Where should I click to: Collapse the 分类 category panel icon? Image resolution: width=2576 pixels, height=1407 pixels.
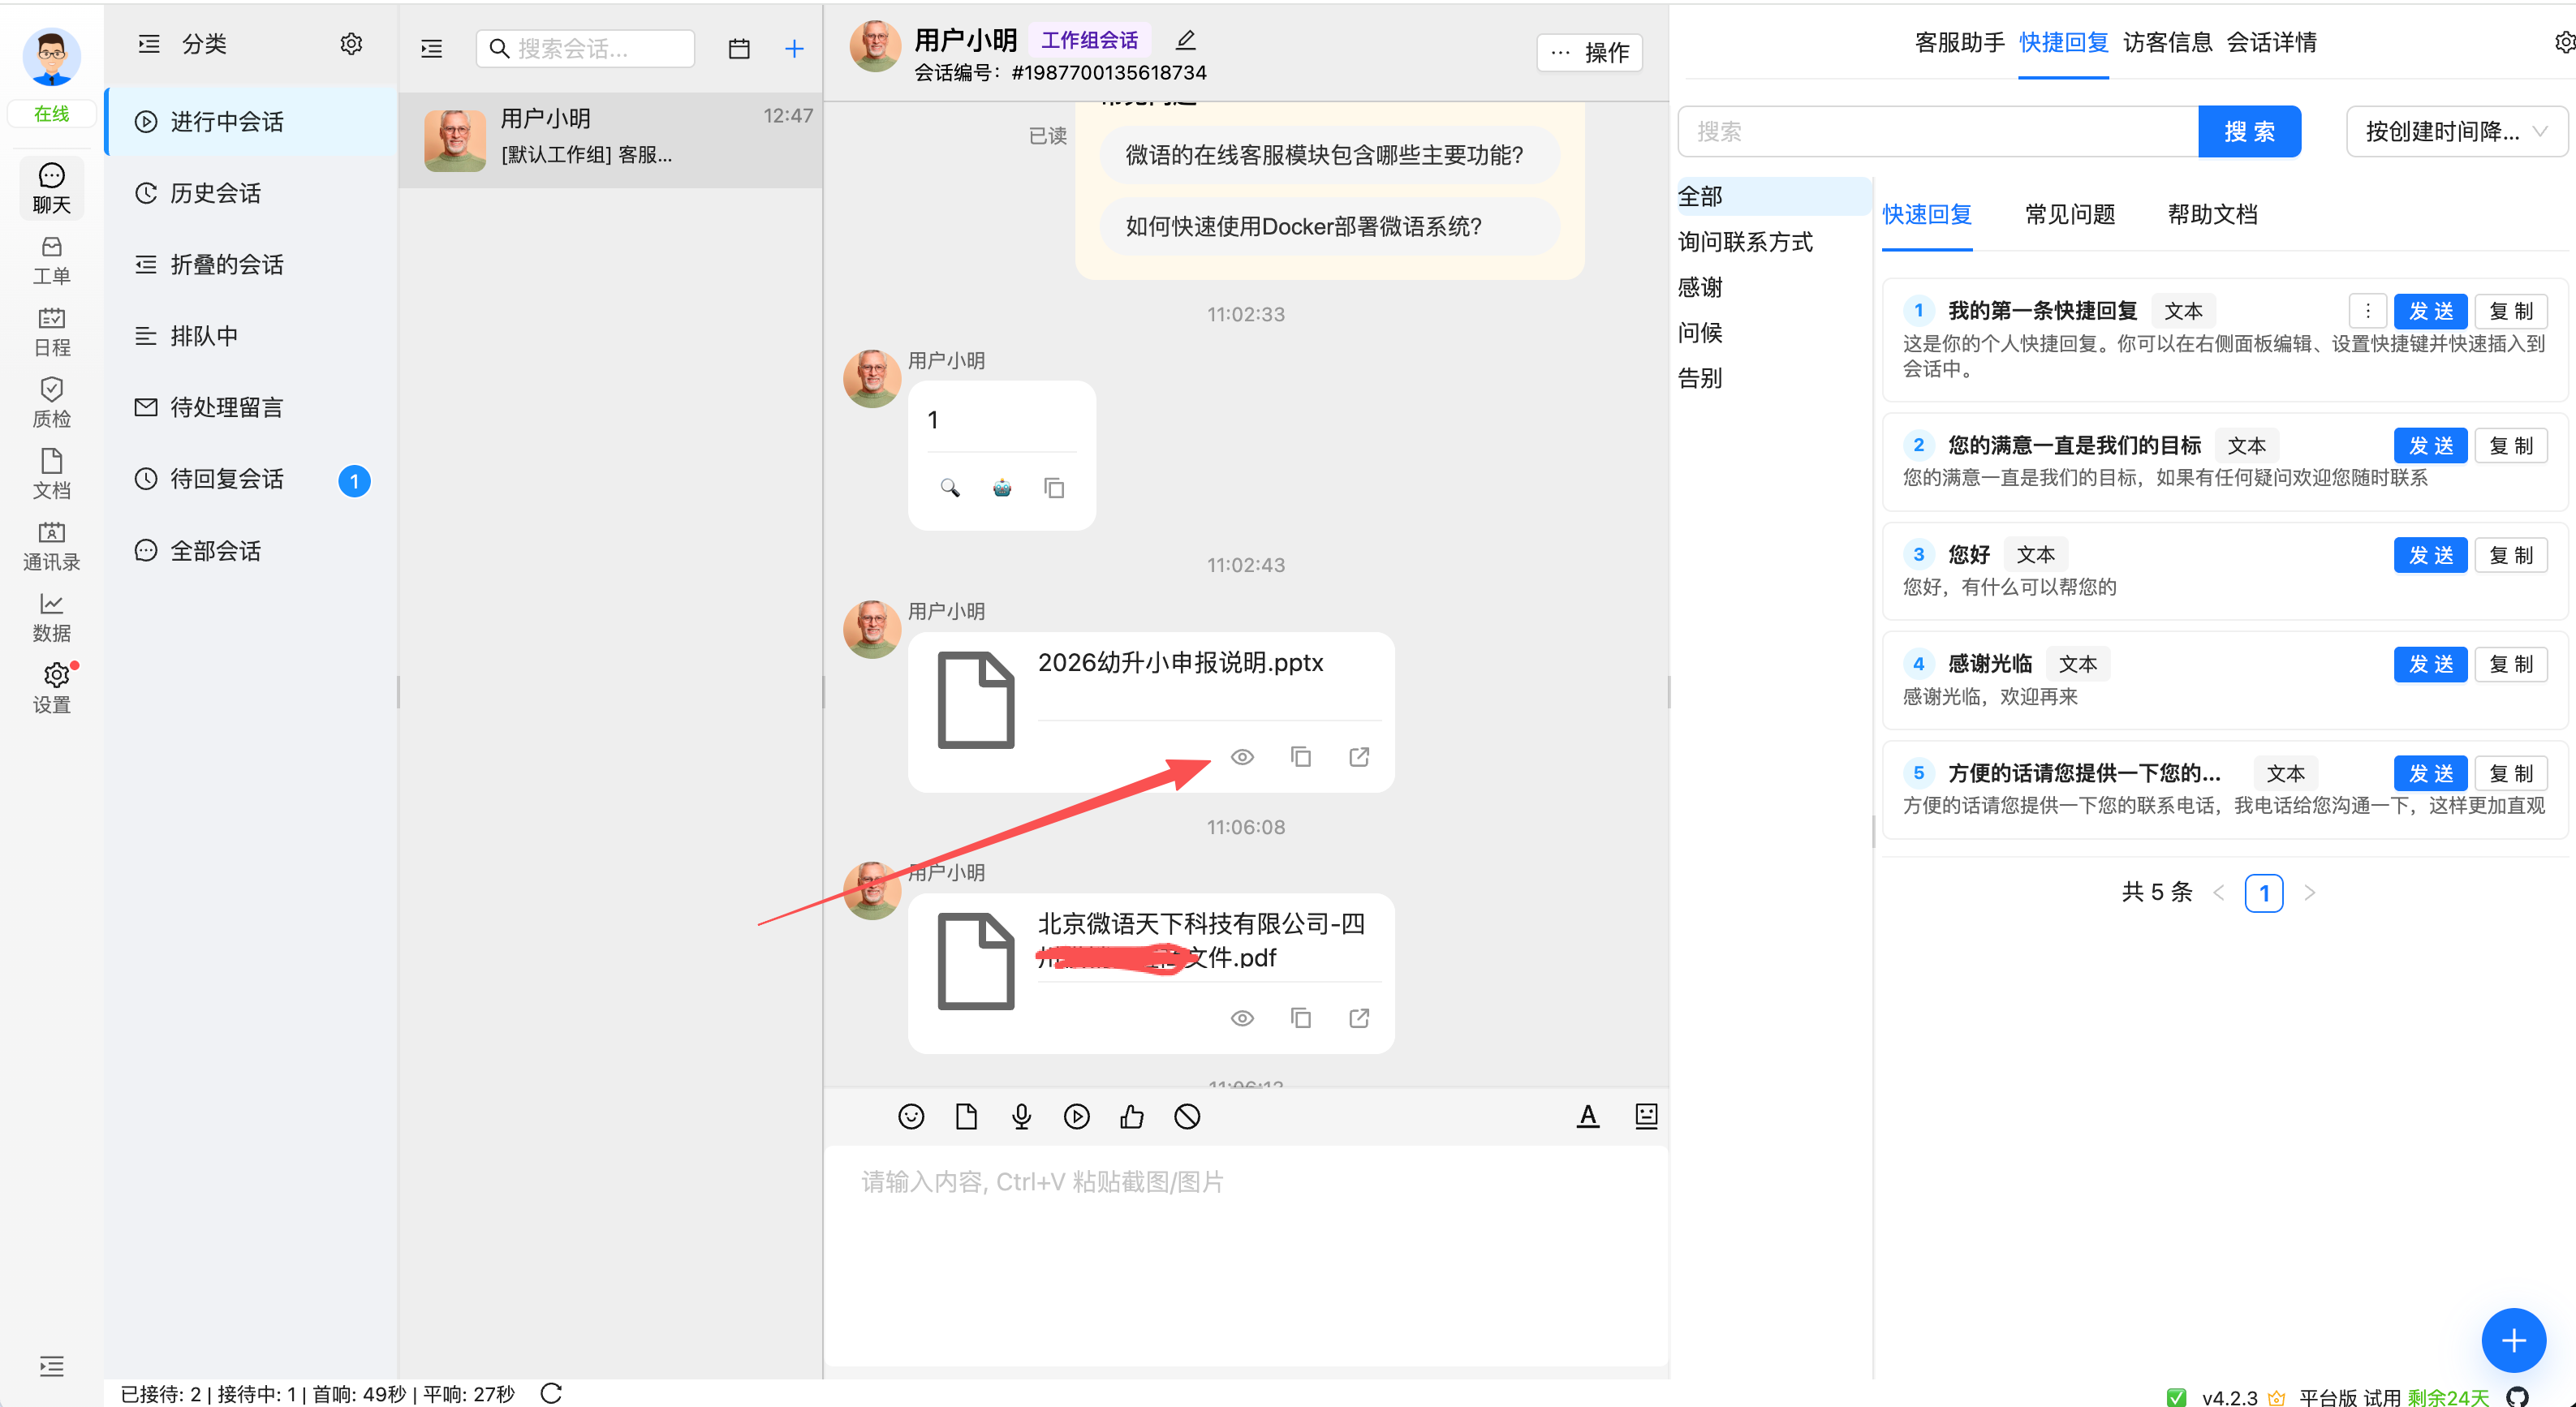click(x=149, y=44)
